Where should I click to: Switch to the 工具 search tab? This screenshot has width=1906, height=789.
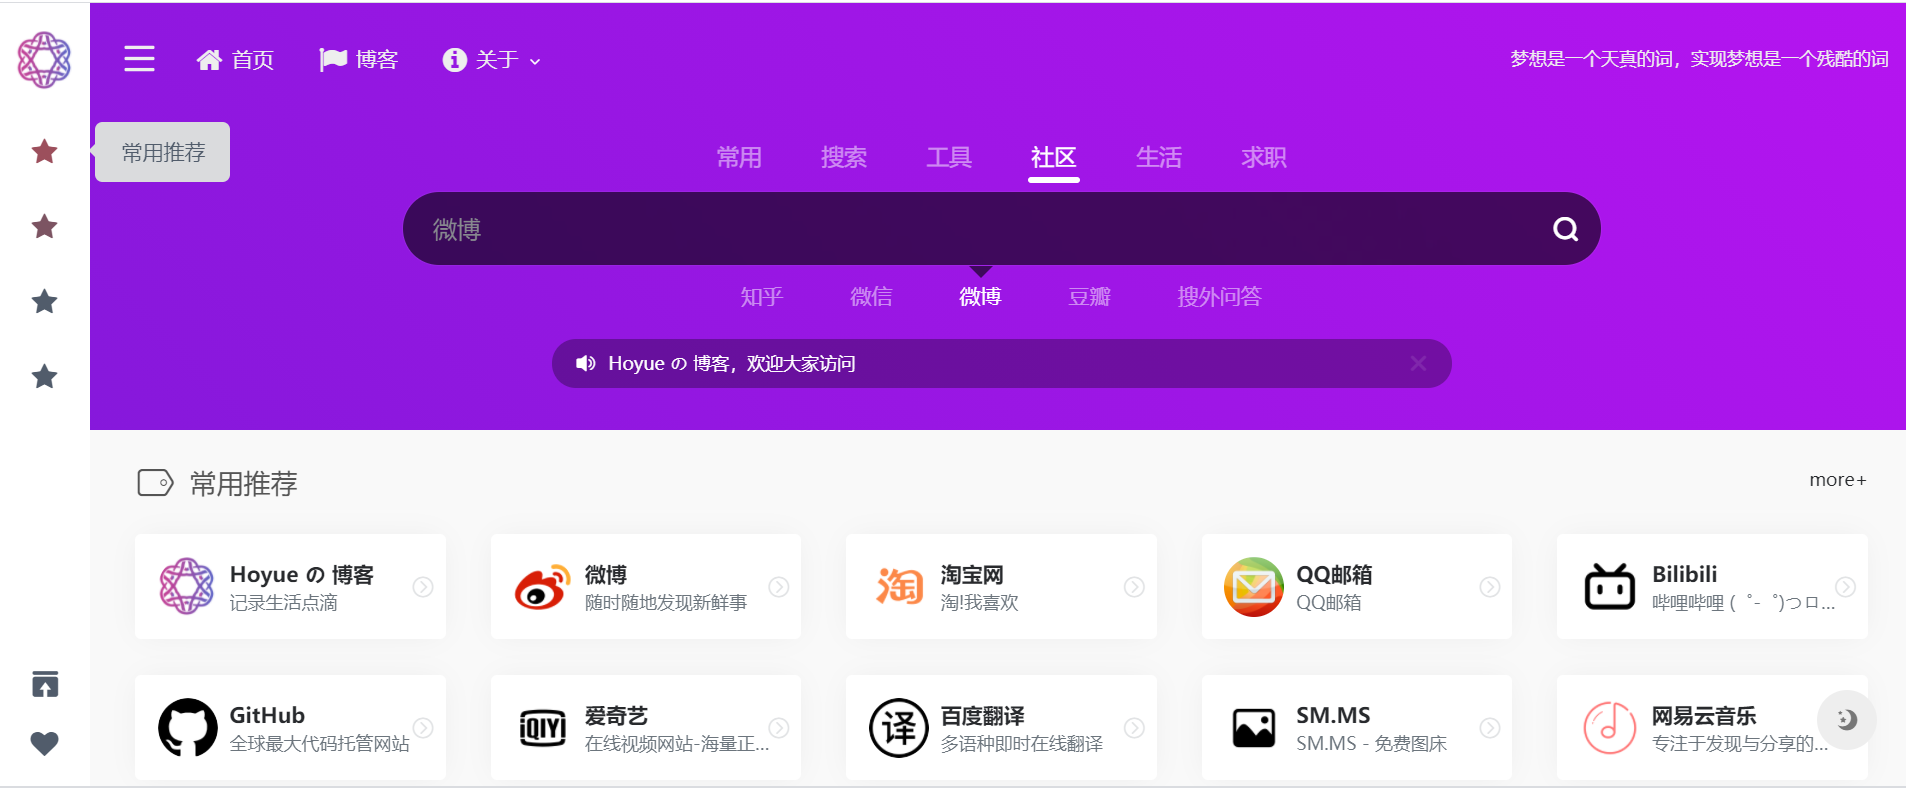949,157
